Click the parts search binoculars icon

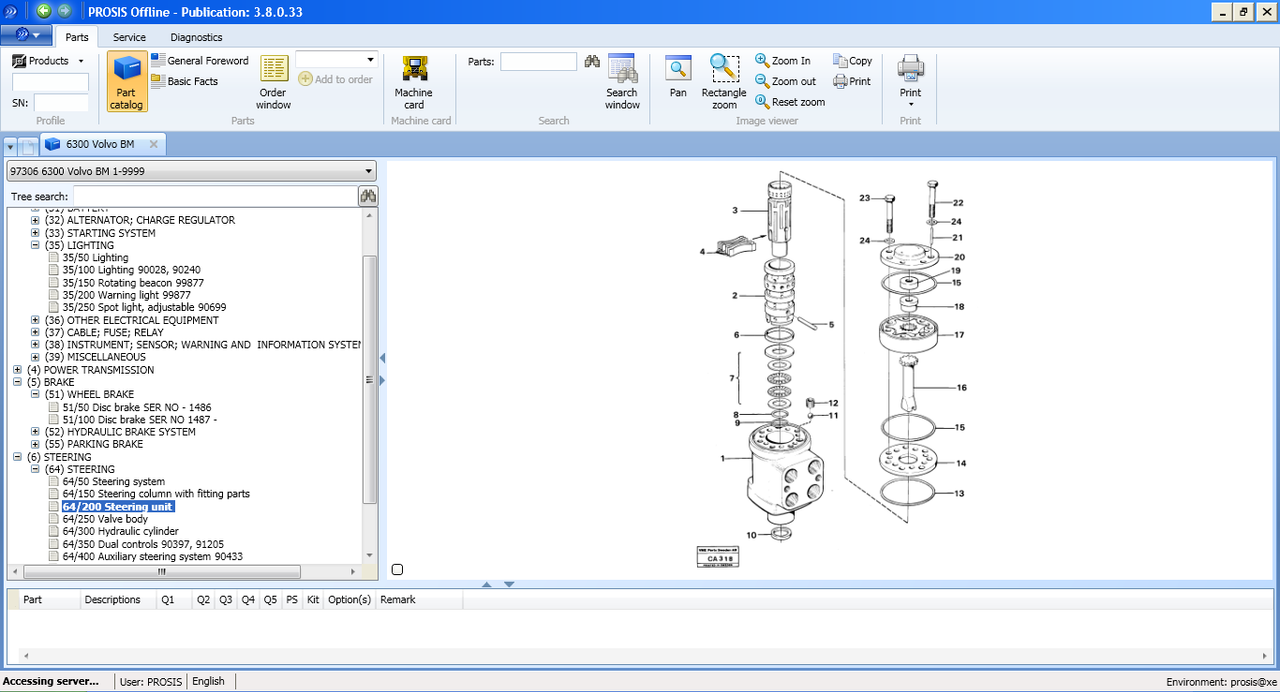click(x=592, y=62)
